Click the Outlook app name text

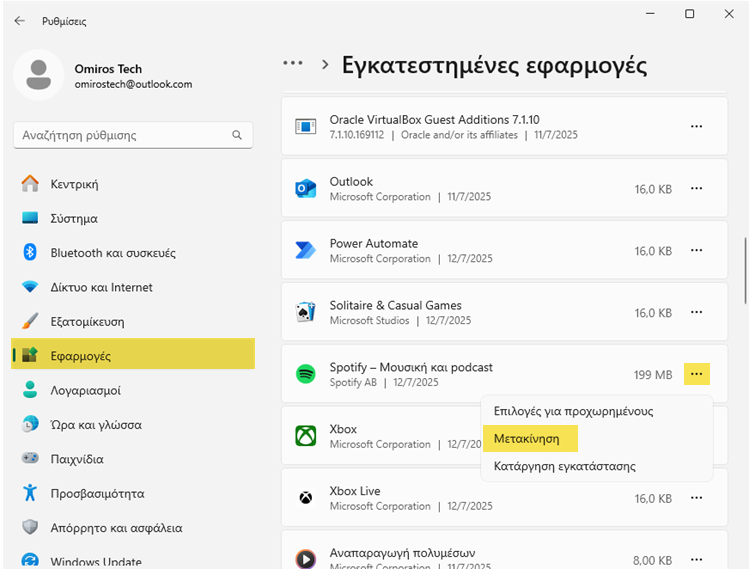[351, 182]
